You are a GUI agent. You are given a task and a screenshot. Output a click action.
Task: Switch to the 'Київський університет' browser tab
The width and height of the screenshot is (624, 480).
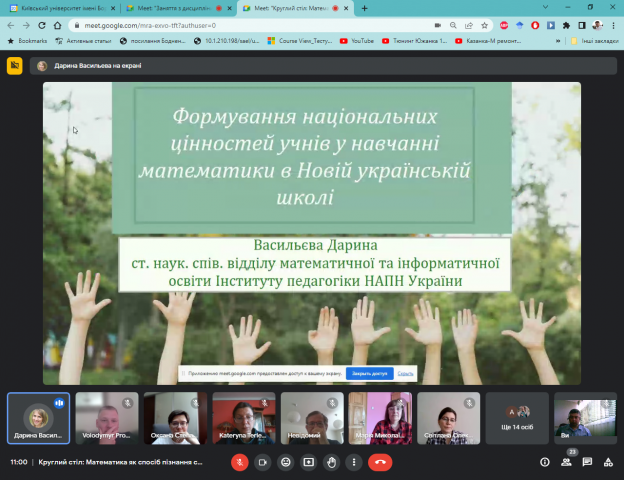pos(65,8)
